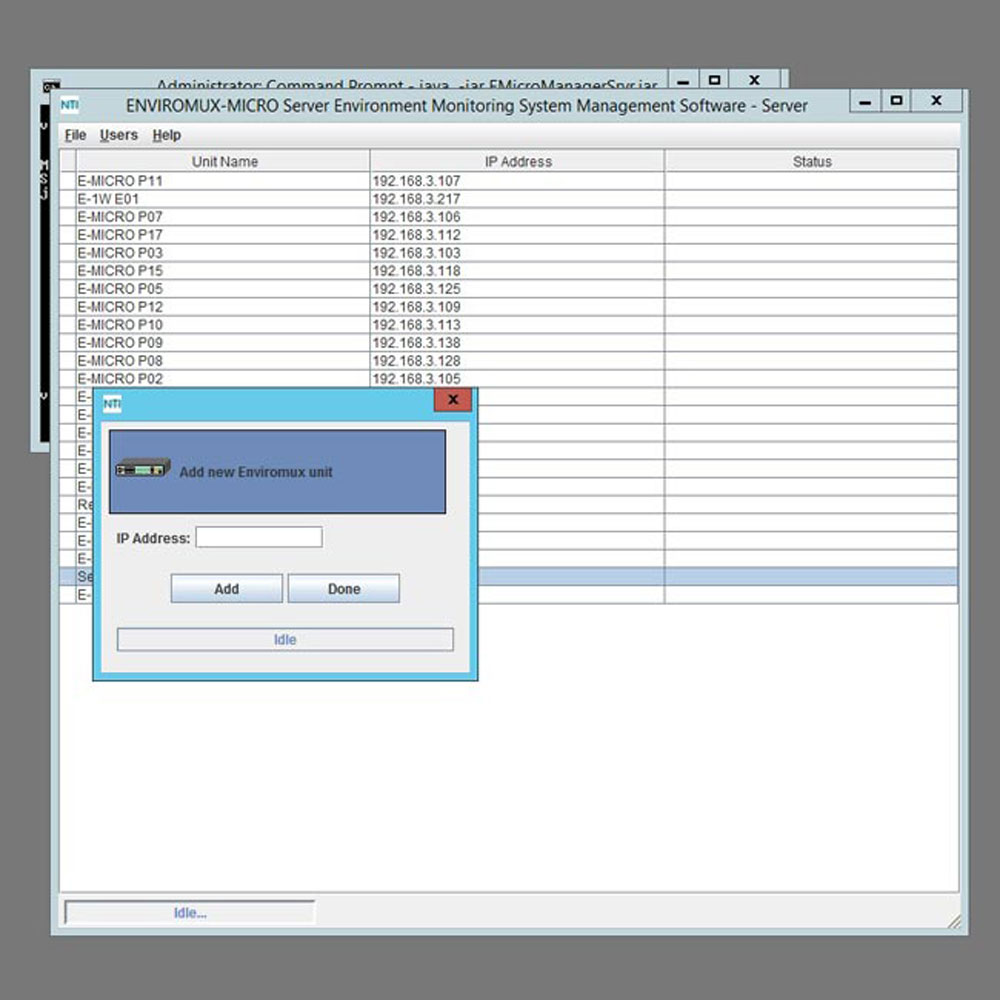
Task: Maximize the Command Prompt window
Action: 714,80
